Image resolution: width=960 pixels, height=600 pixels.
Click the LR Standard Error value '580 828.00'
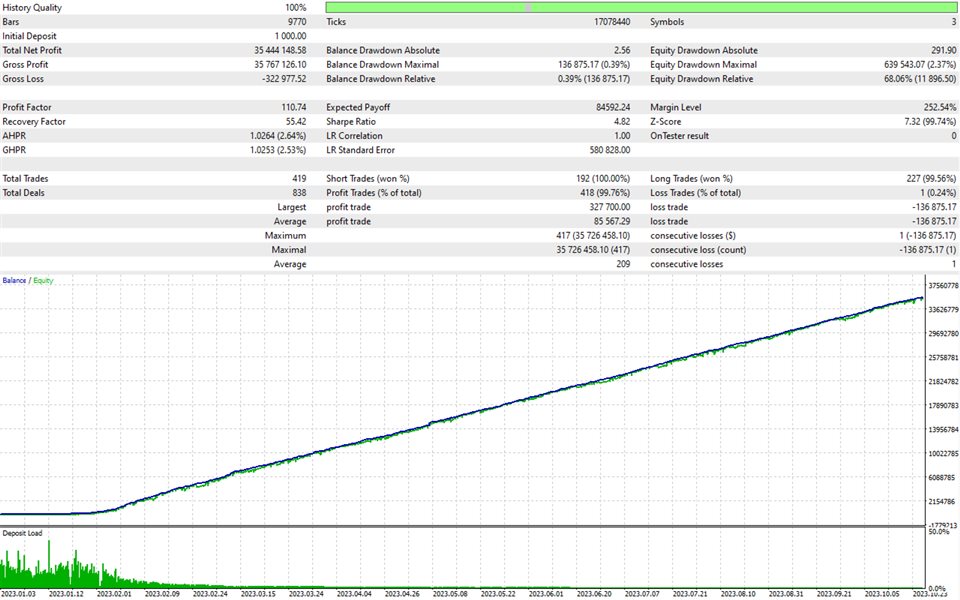point(610,149)
